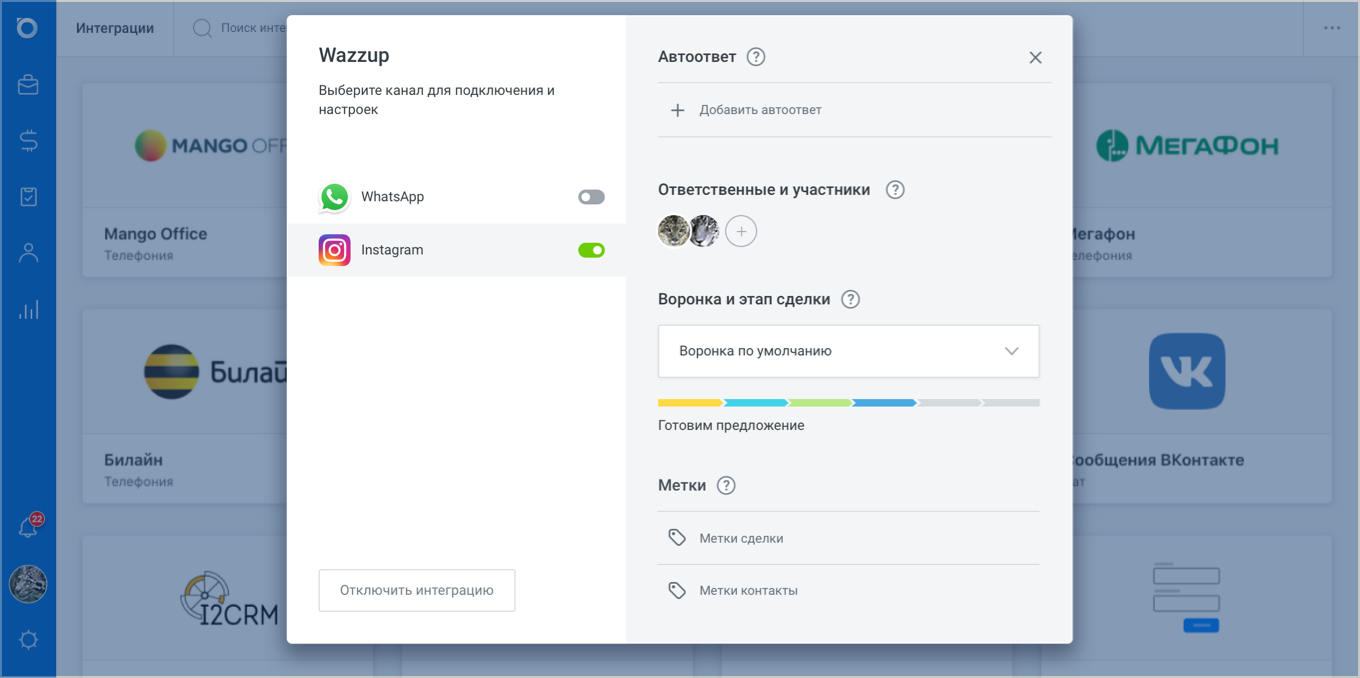
Task: Select the green third pipeline stage
Action: [x=820, y=403]
